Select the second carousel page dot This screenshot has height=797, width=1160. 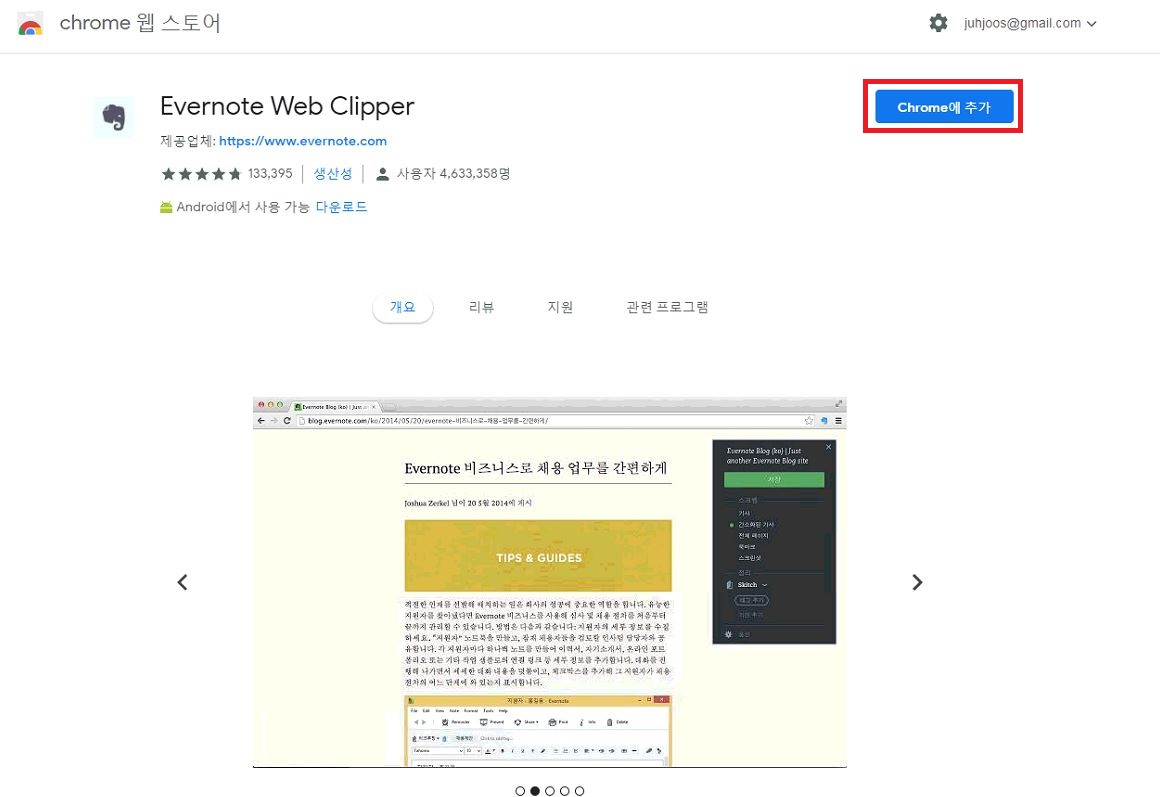535,791
